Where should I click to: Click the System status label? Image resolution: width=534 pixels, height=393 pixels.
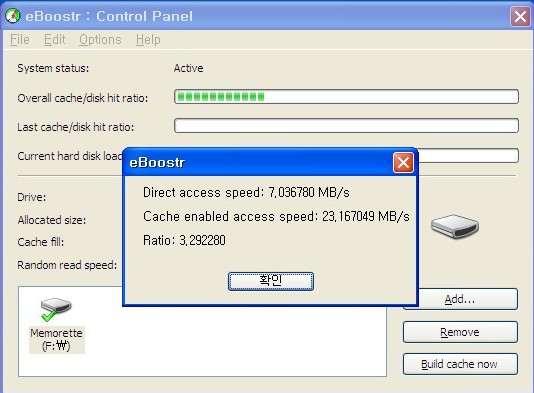click(53, 68)
